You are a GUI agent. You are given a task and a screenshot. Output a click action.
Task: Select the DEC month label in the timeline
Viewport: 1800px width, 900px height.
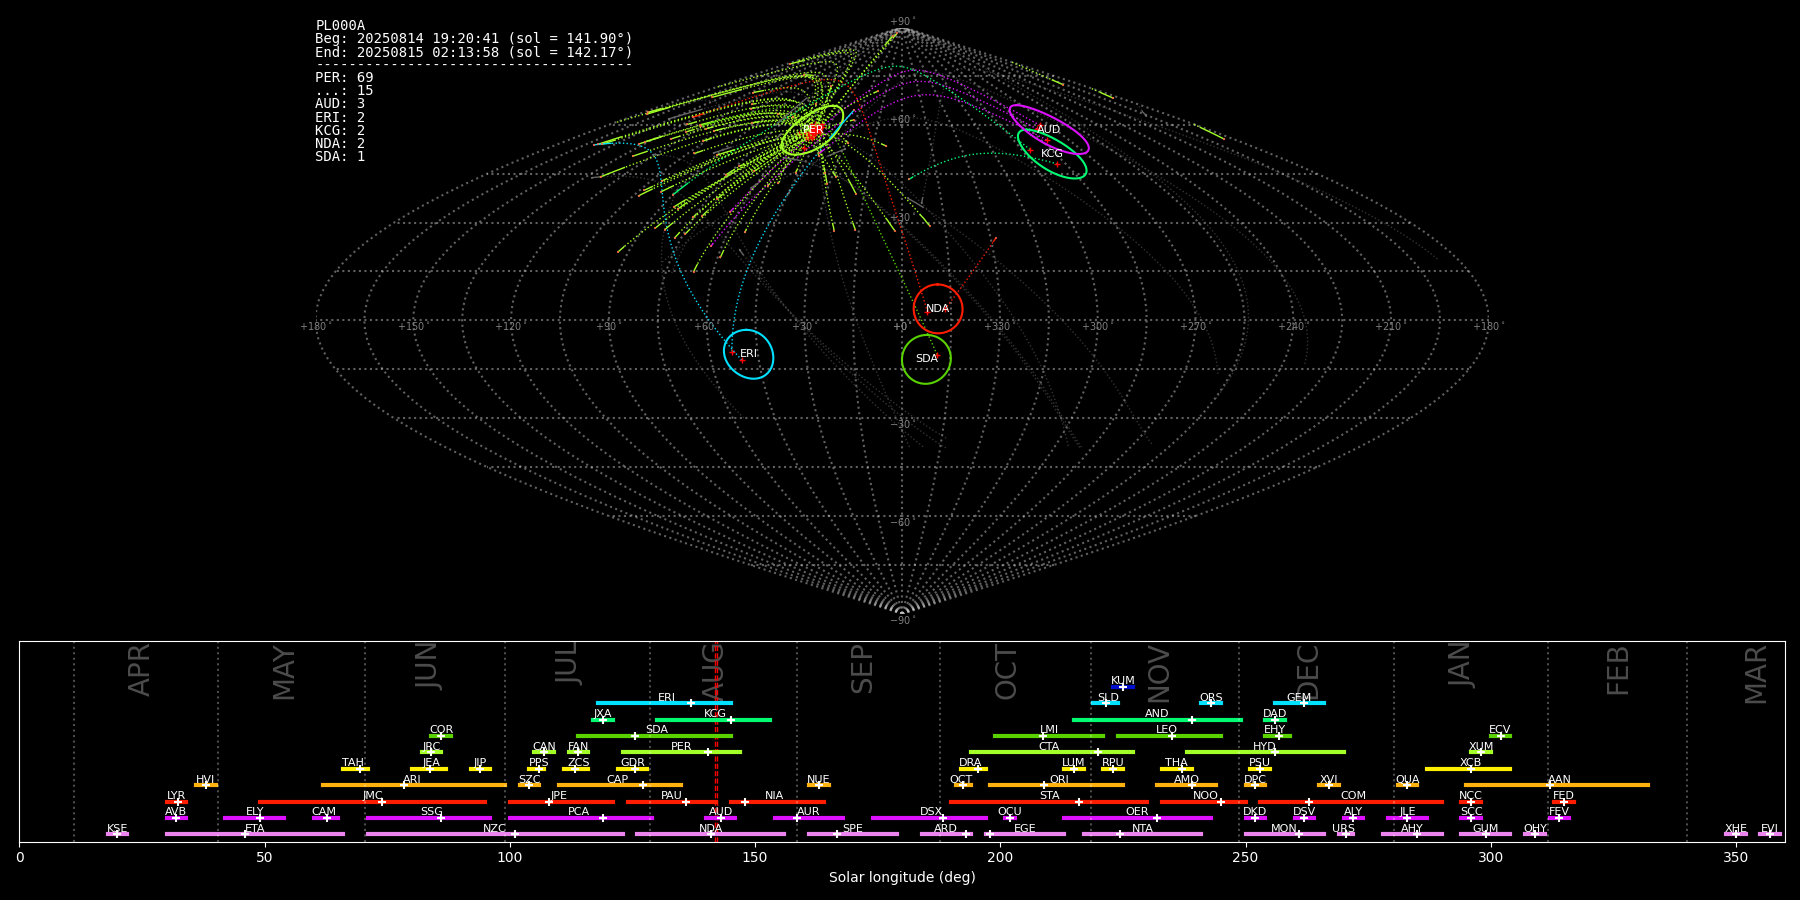coord(1308,672)
